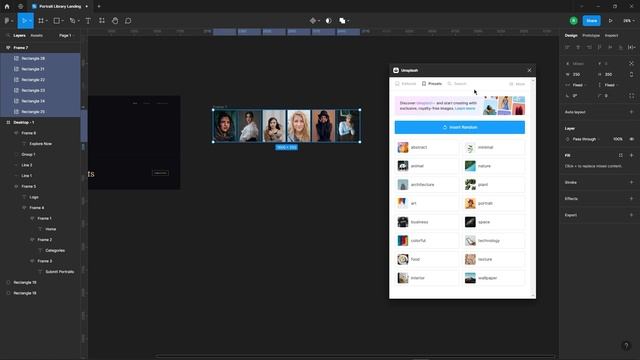The image size is (640, 360).
Task: Open the Unsplash Editorial tab
Action: point(405,84)
